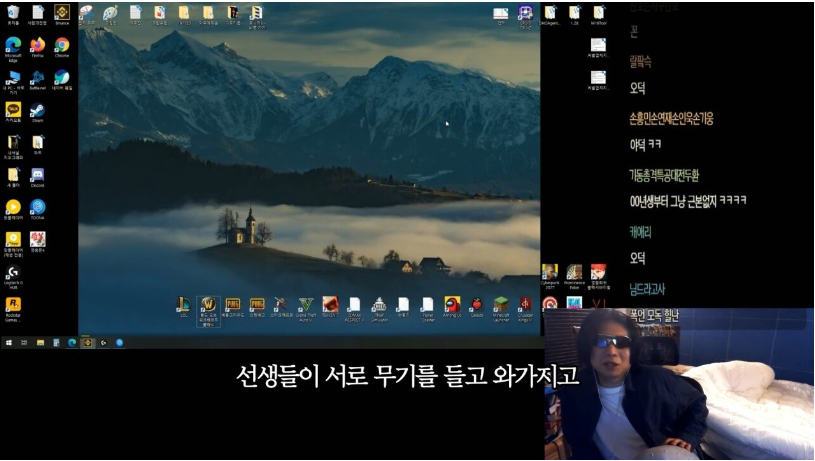
Task: Open the Celeste strawberry icon
Action: coord(477,307)
